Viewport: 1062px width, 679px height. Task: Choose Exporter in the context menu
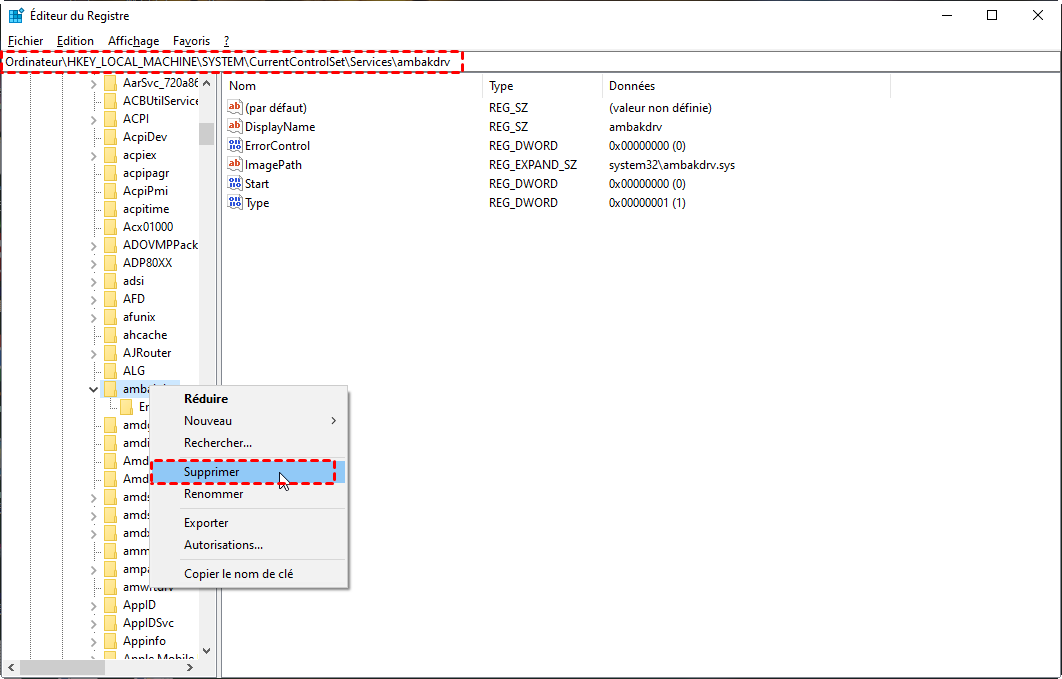(x=248, y=523)
